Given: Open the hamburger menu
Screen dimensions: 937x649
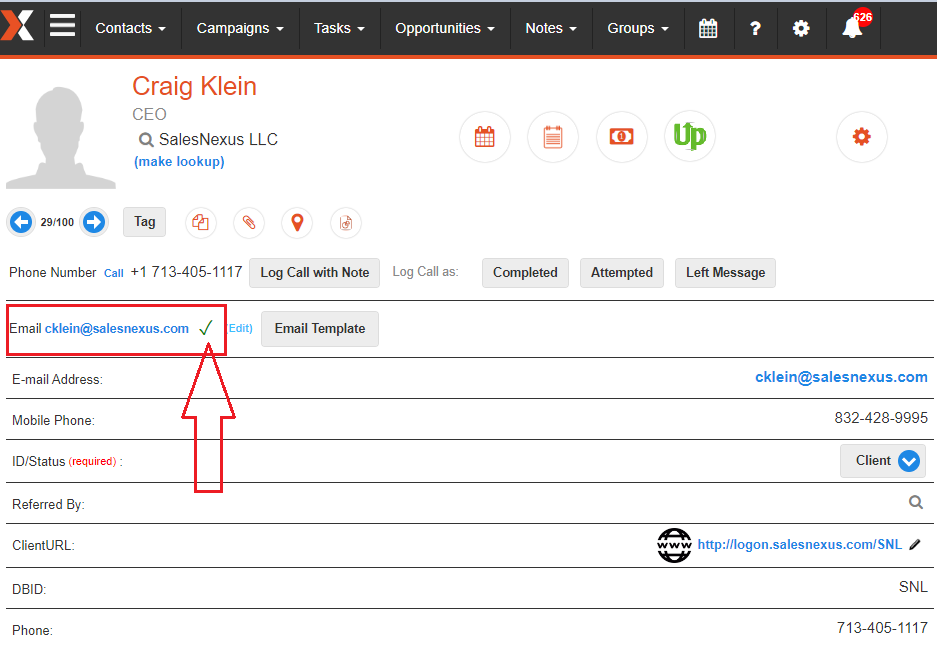Looking at the screenshot, I should click(x=63, y=26).
